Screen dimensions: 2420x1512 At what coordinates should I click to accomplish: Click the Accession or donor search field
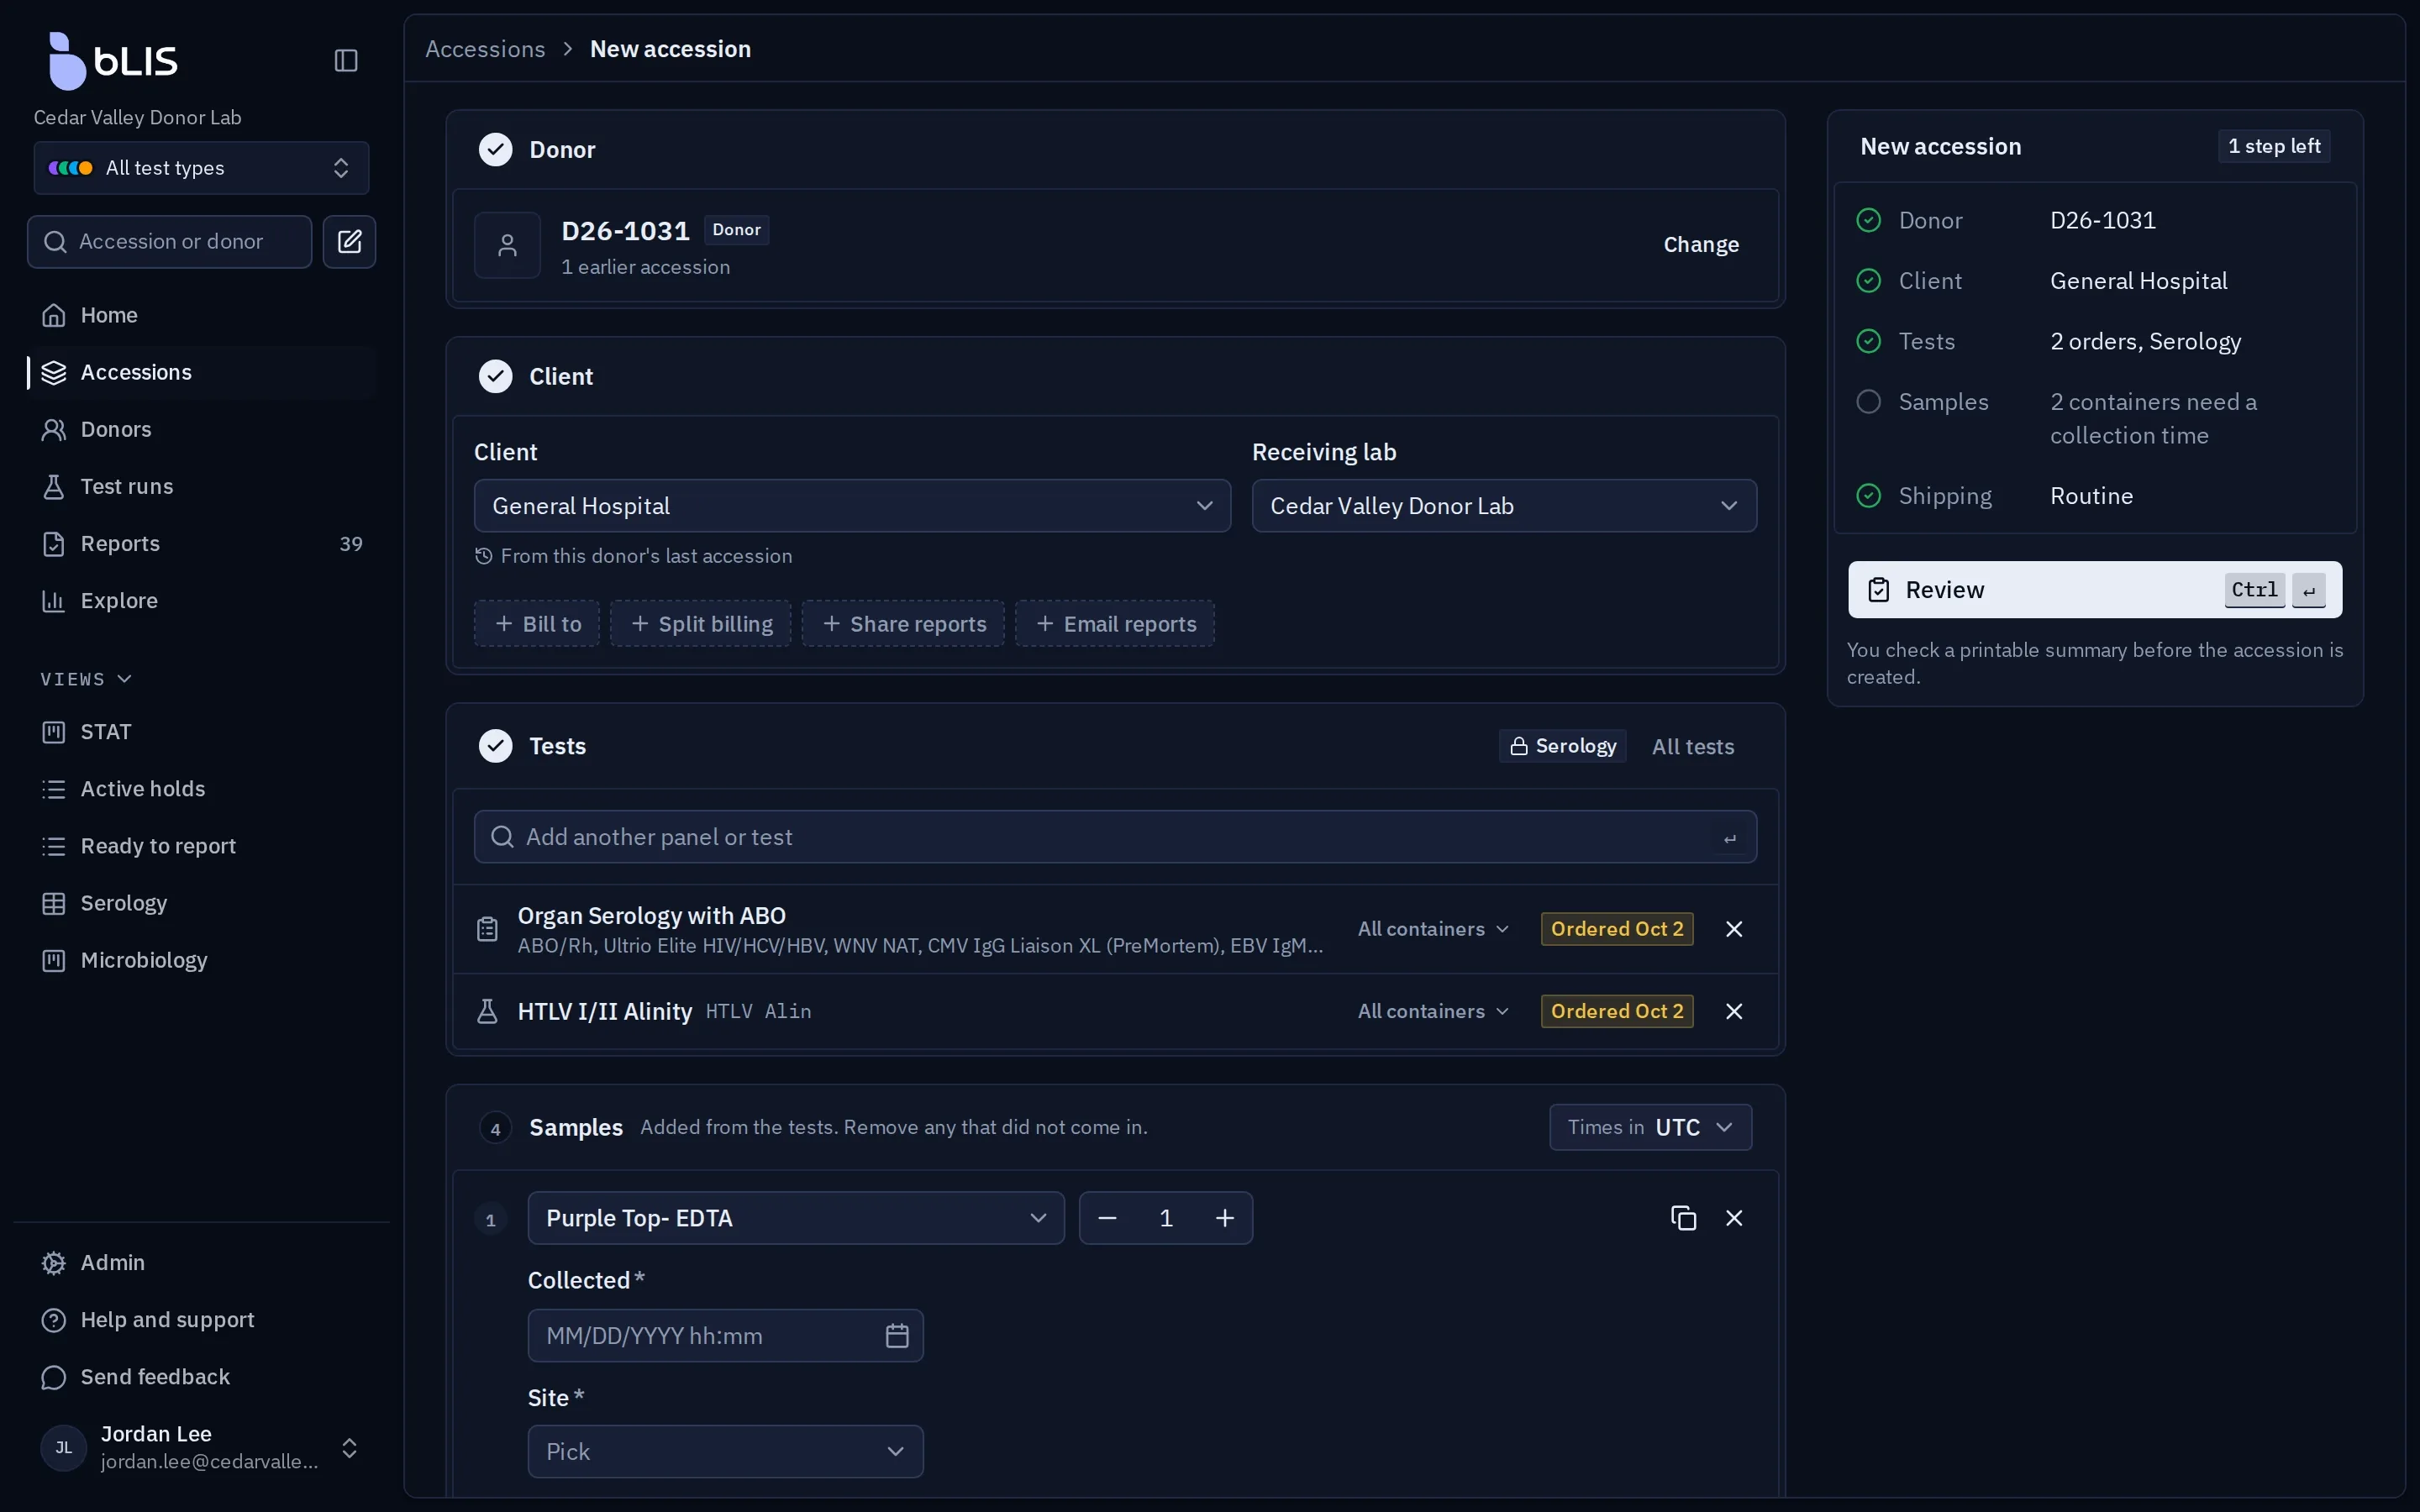click(x=170, y=242)
